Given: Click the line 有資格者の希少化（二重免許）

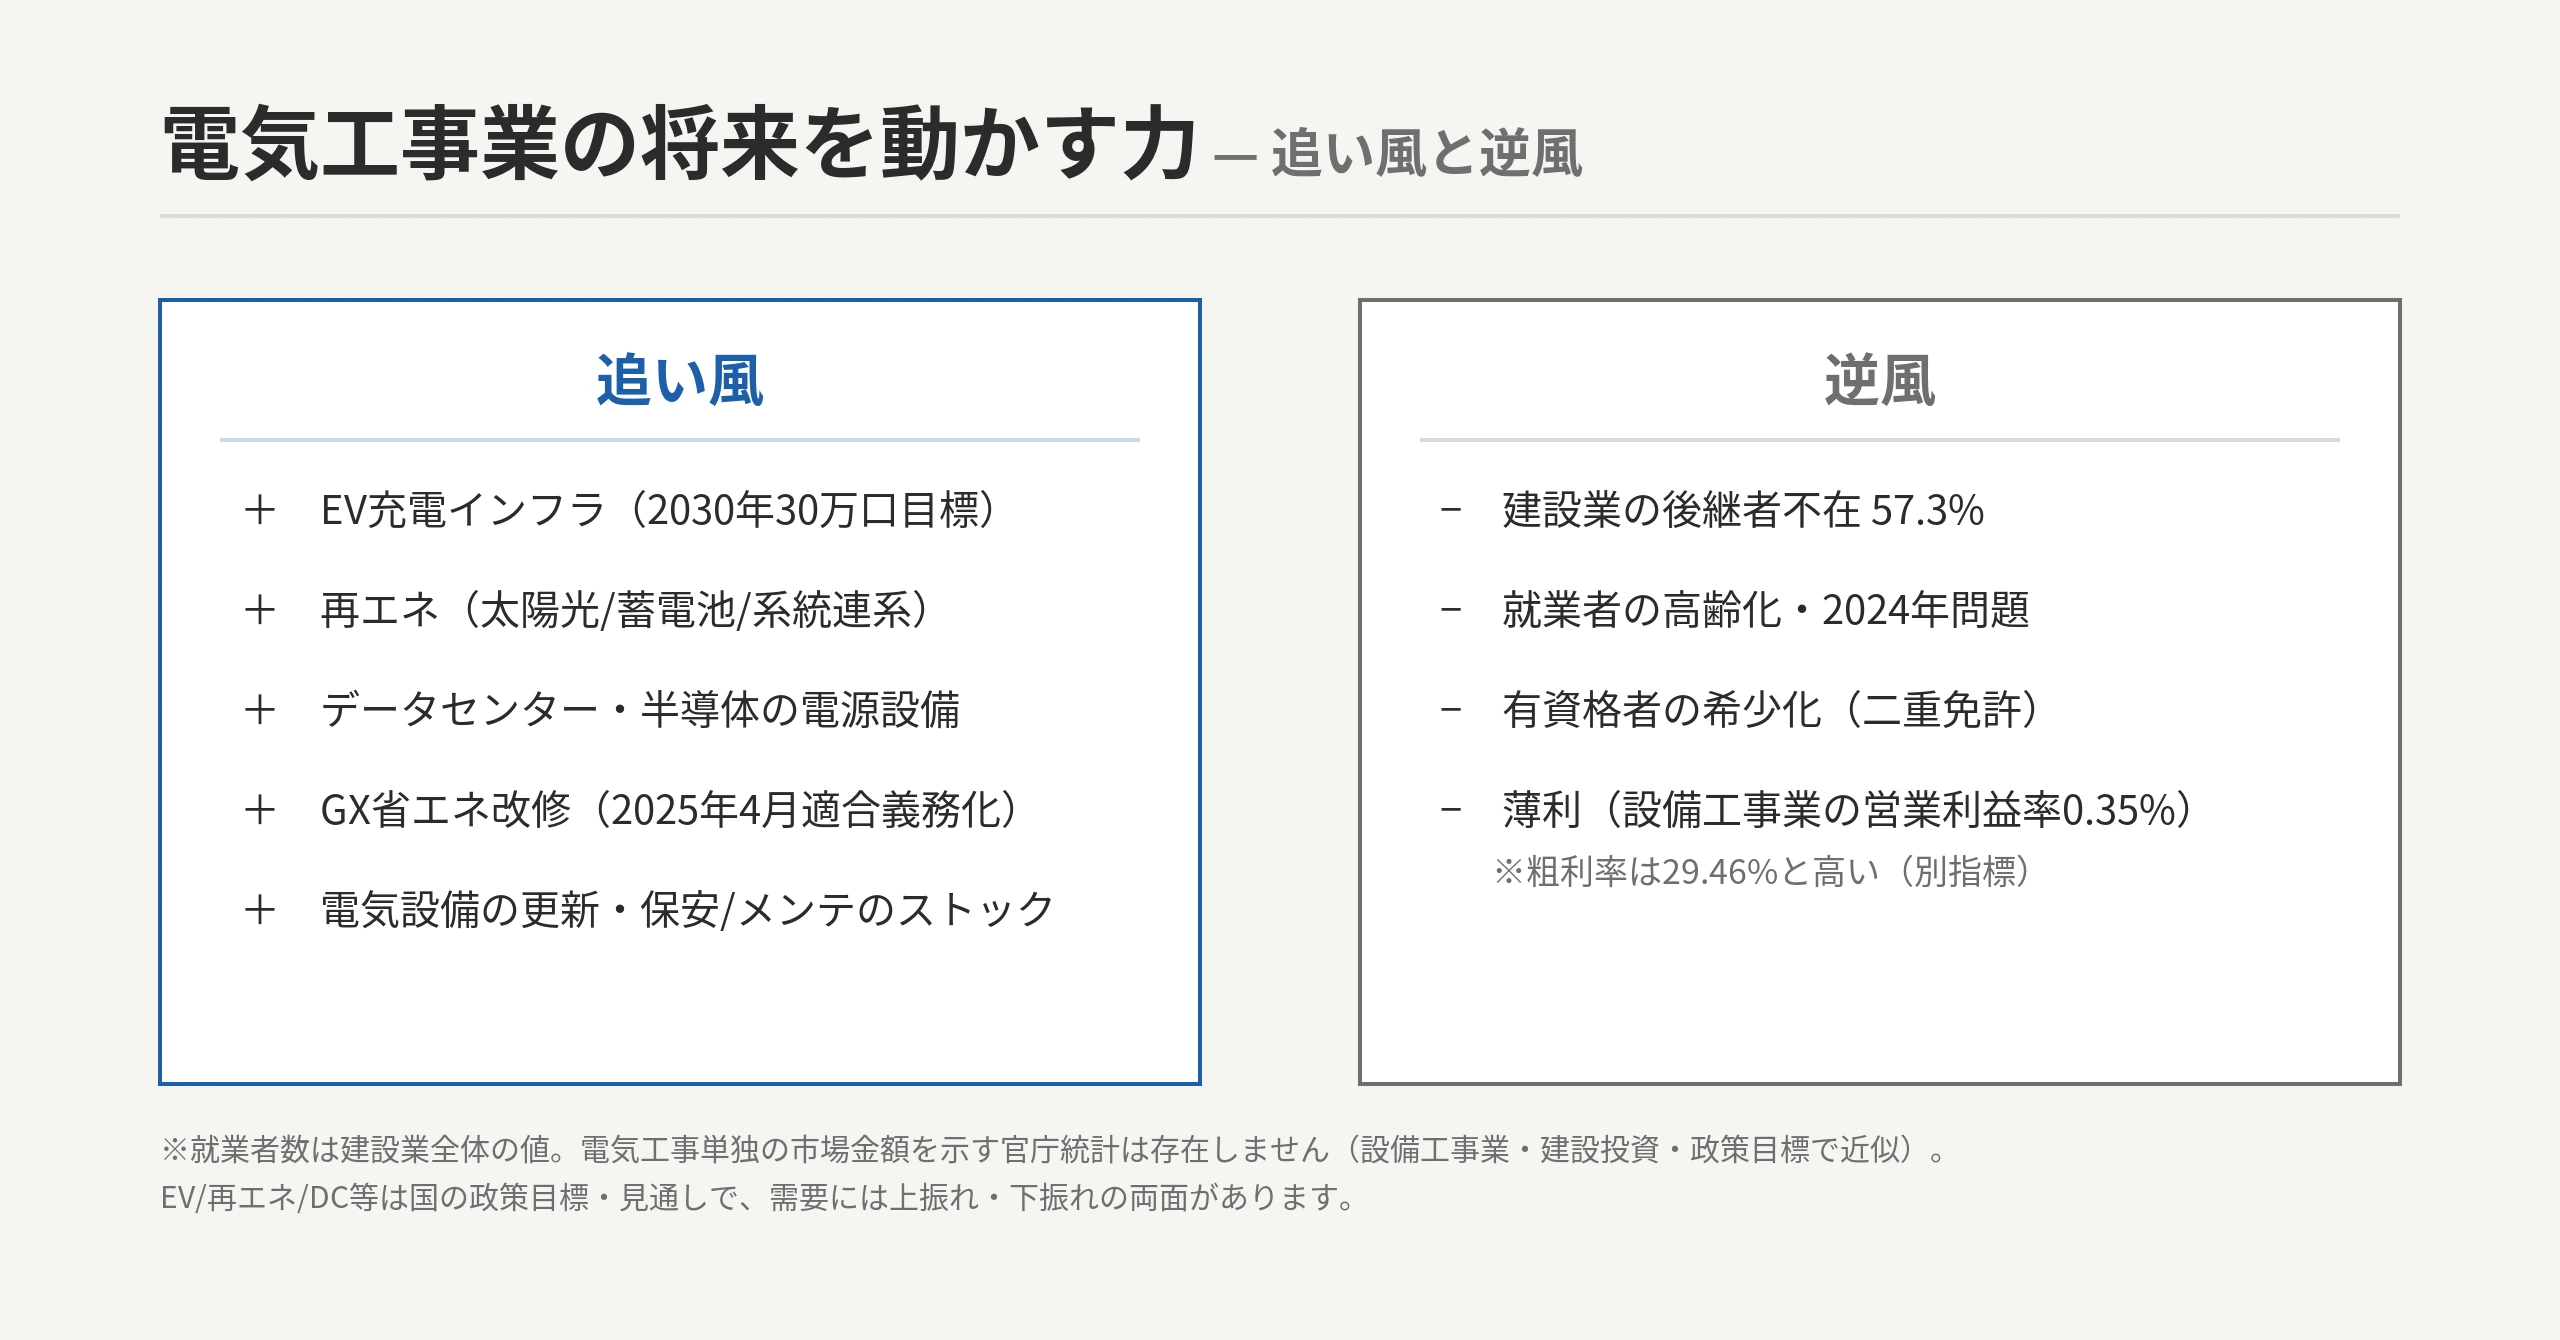Looking at the screenshot, I should (x=1773, y=710).
